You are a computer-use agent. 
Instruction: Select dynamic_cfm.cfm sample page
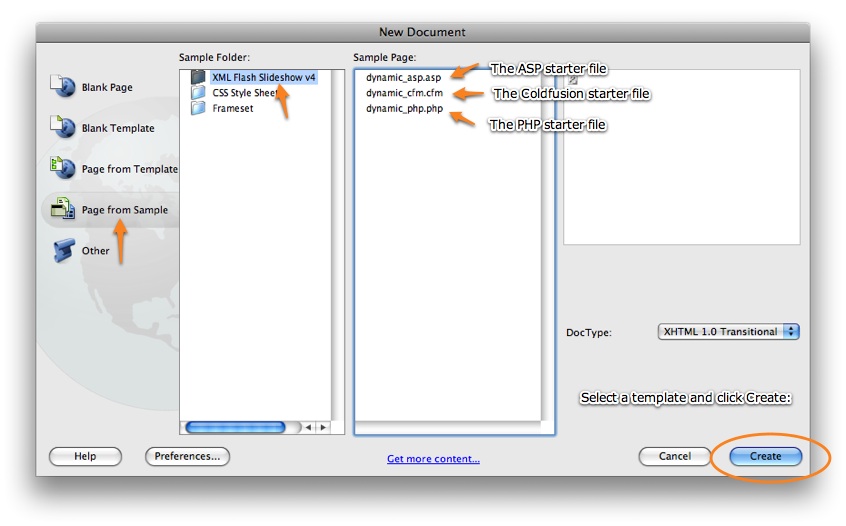[x=404, y=93]
